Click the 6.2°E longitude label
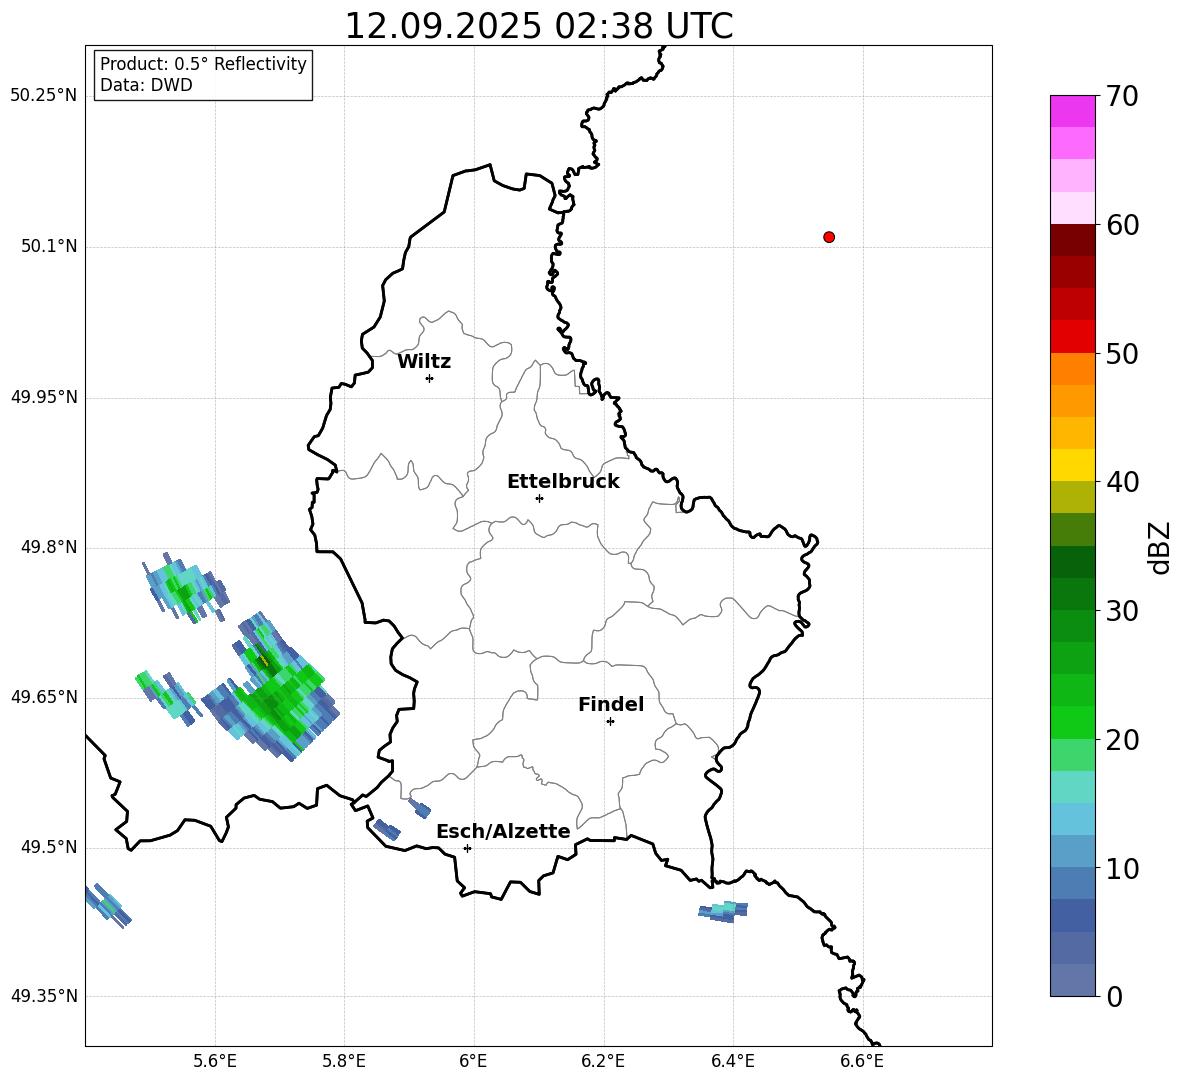The image size is (1184, 1081). point(603,1061)
